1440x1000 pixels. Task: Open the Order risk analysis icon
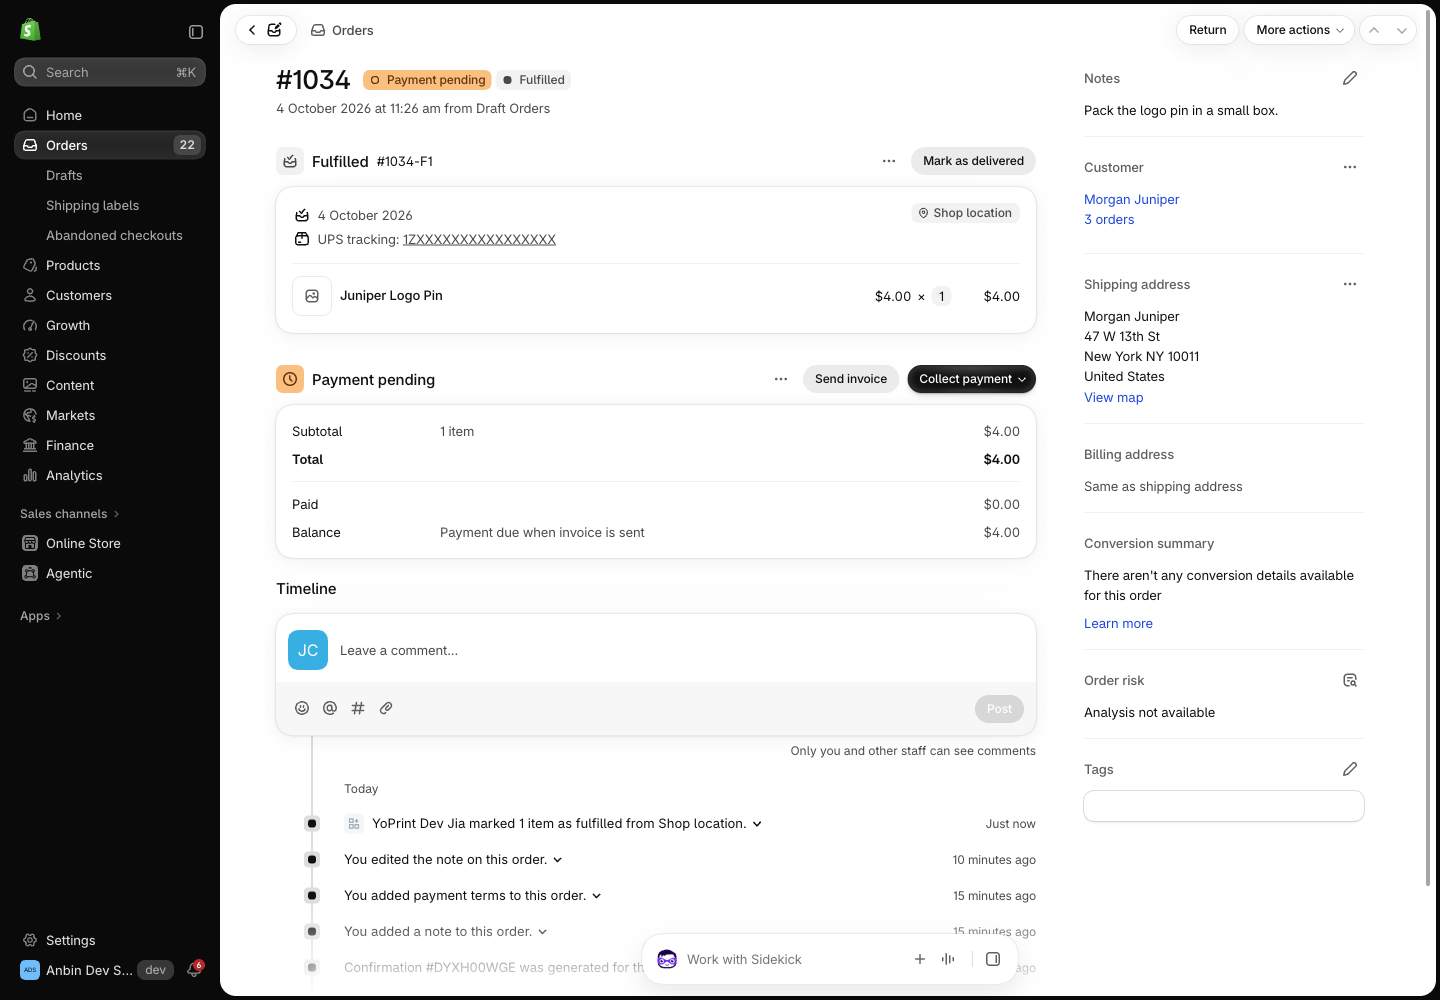(x=1350, y=680)
